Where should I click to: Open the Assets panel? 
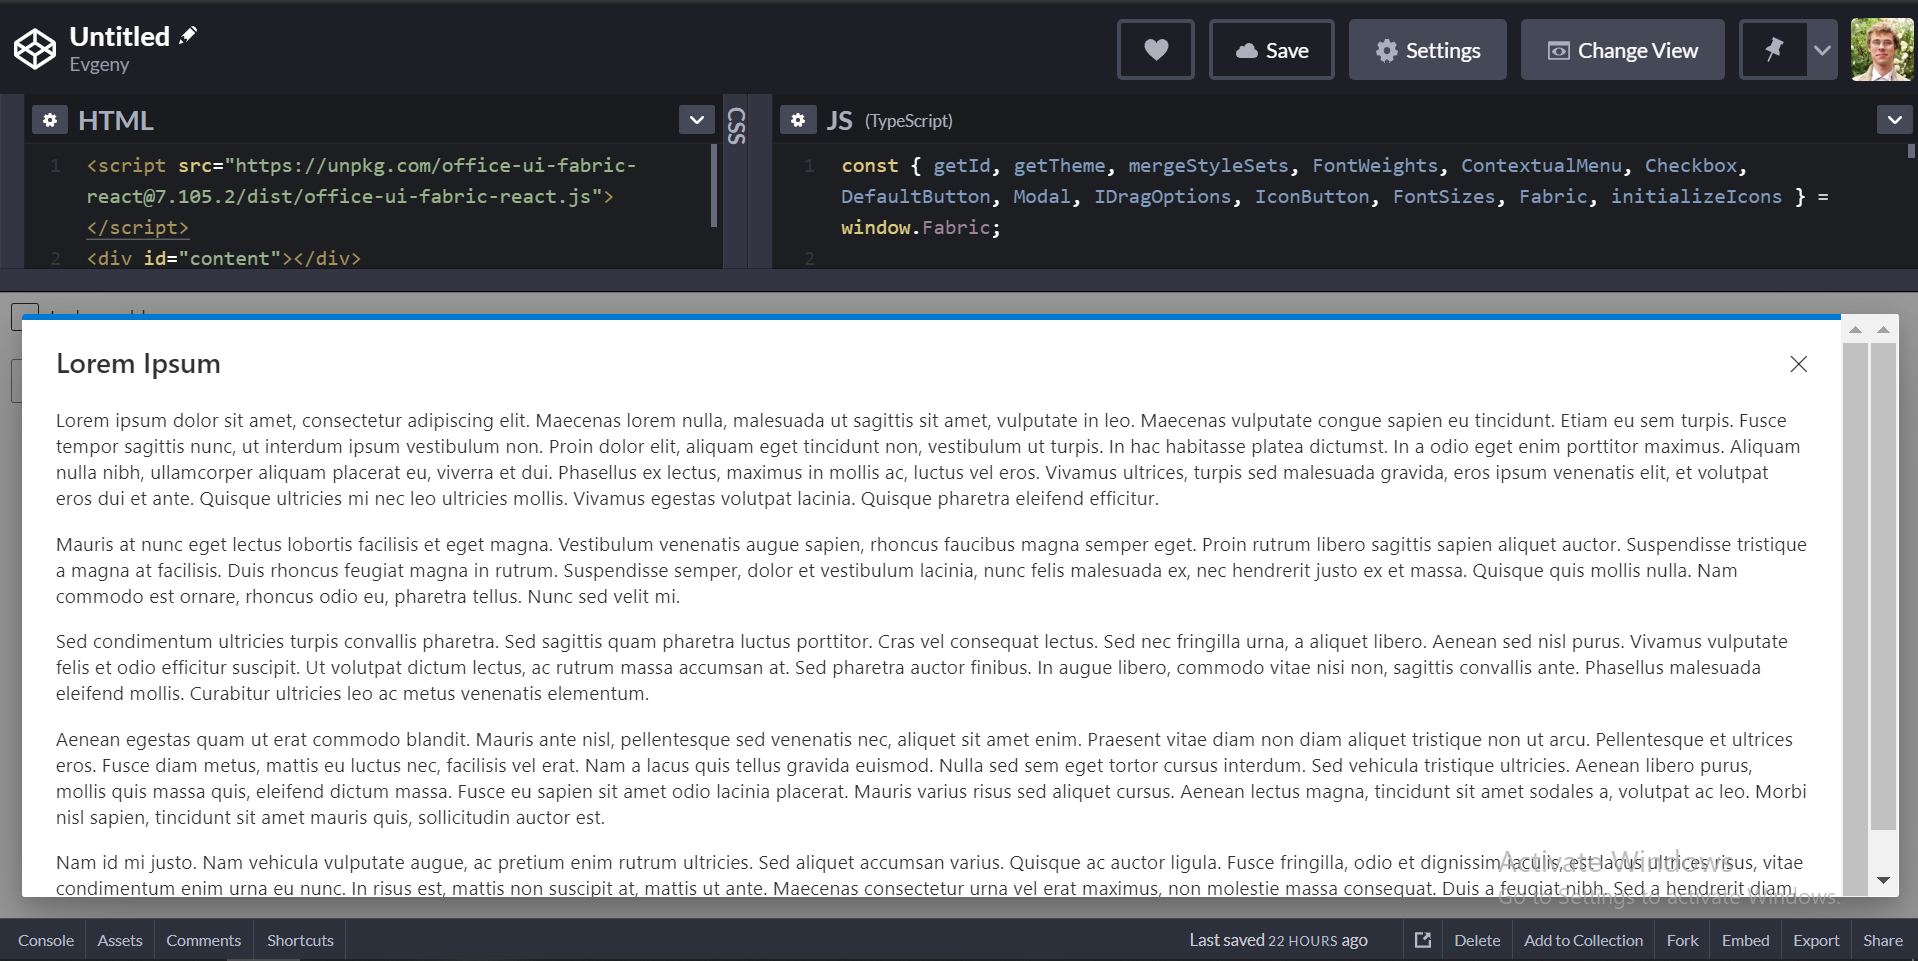(120, 940)
